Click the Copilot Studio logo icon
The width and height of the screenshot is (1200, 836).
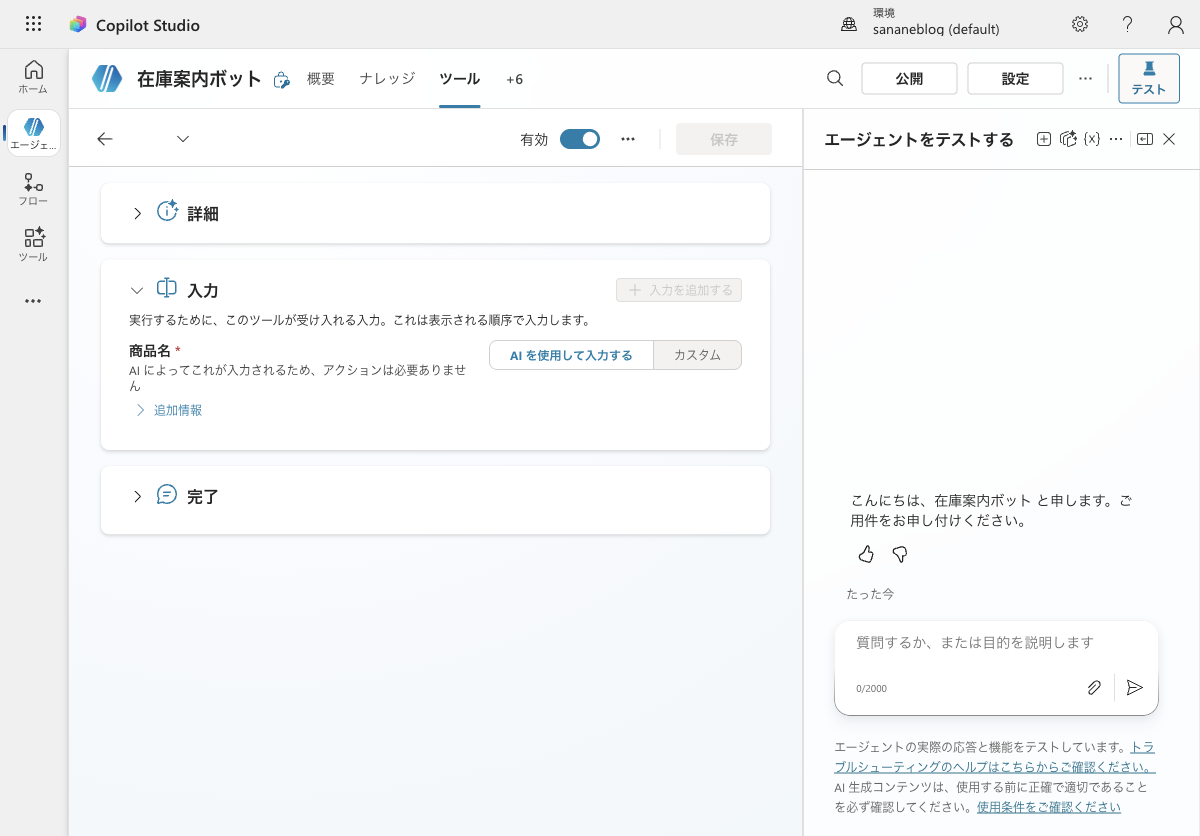pos(77,25)
